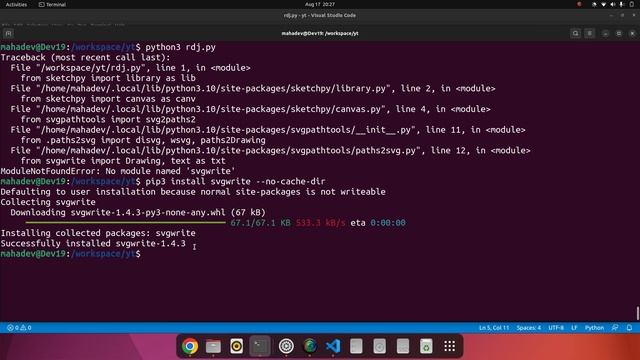640x360 pixels.
Task: Open the volume speaker indicator
Action: coord(613,4)
